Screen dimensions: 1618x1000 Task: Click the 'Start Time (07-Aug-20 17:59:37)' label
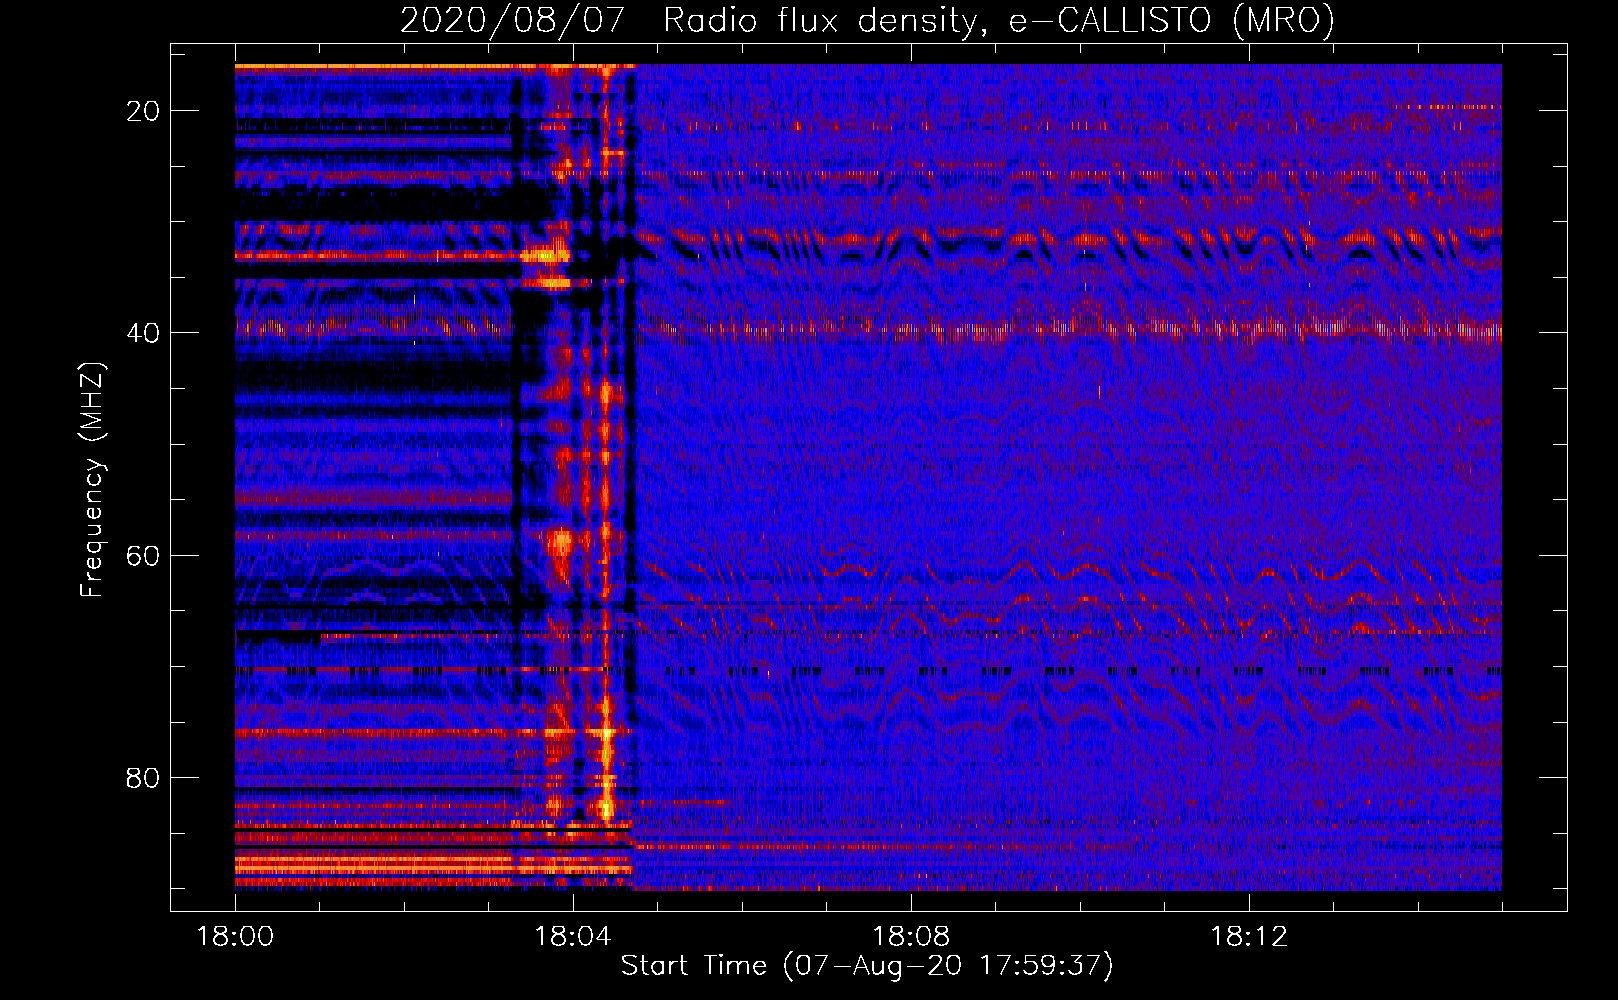(867, 966)
